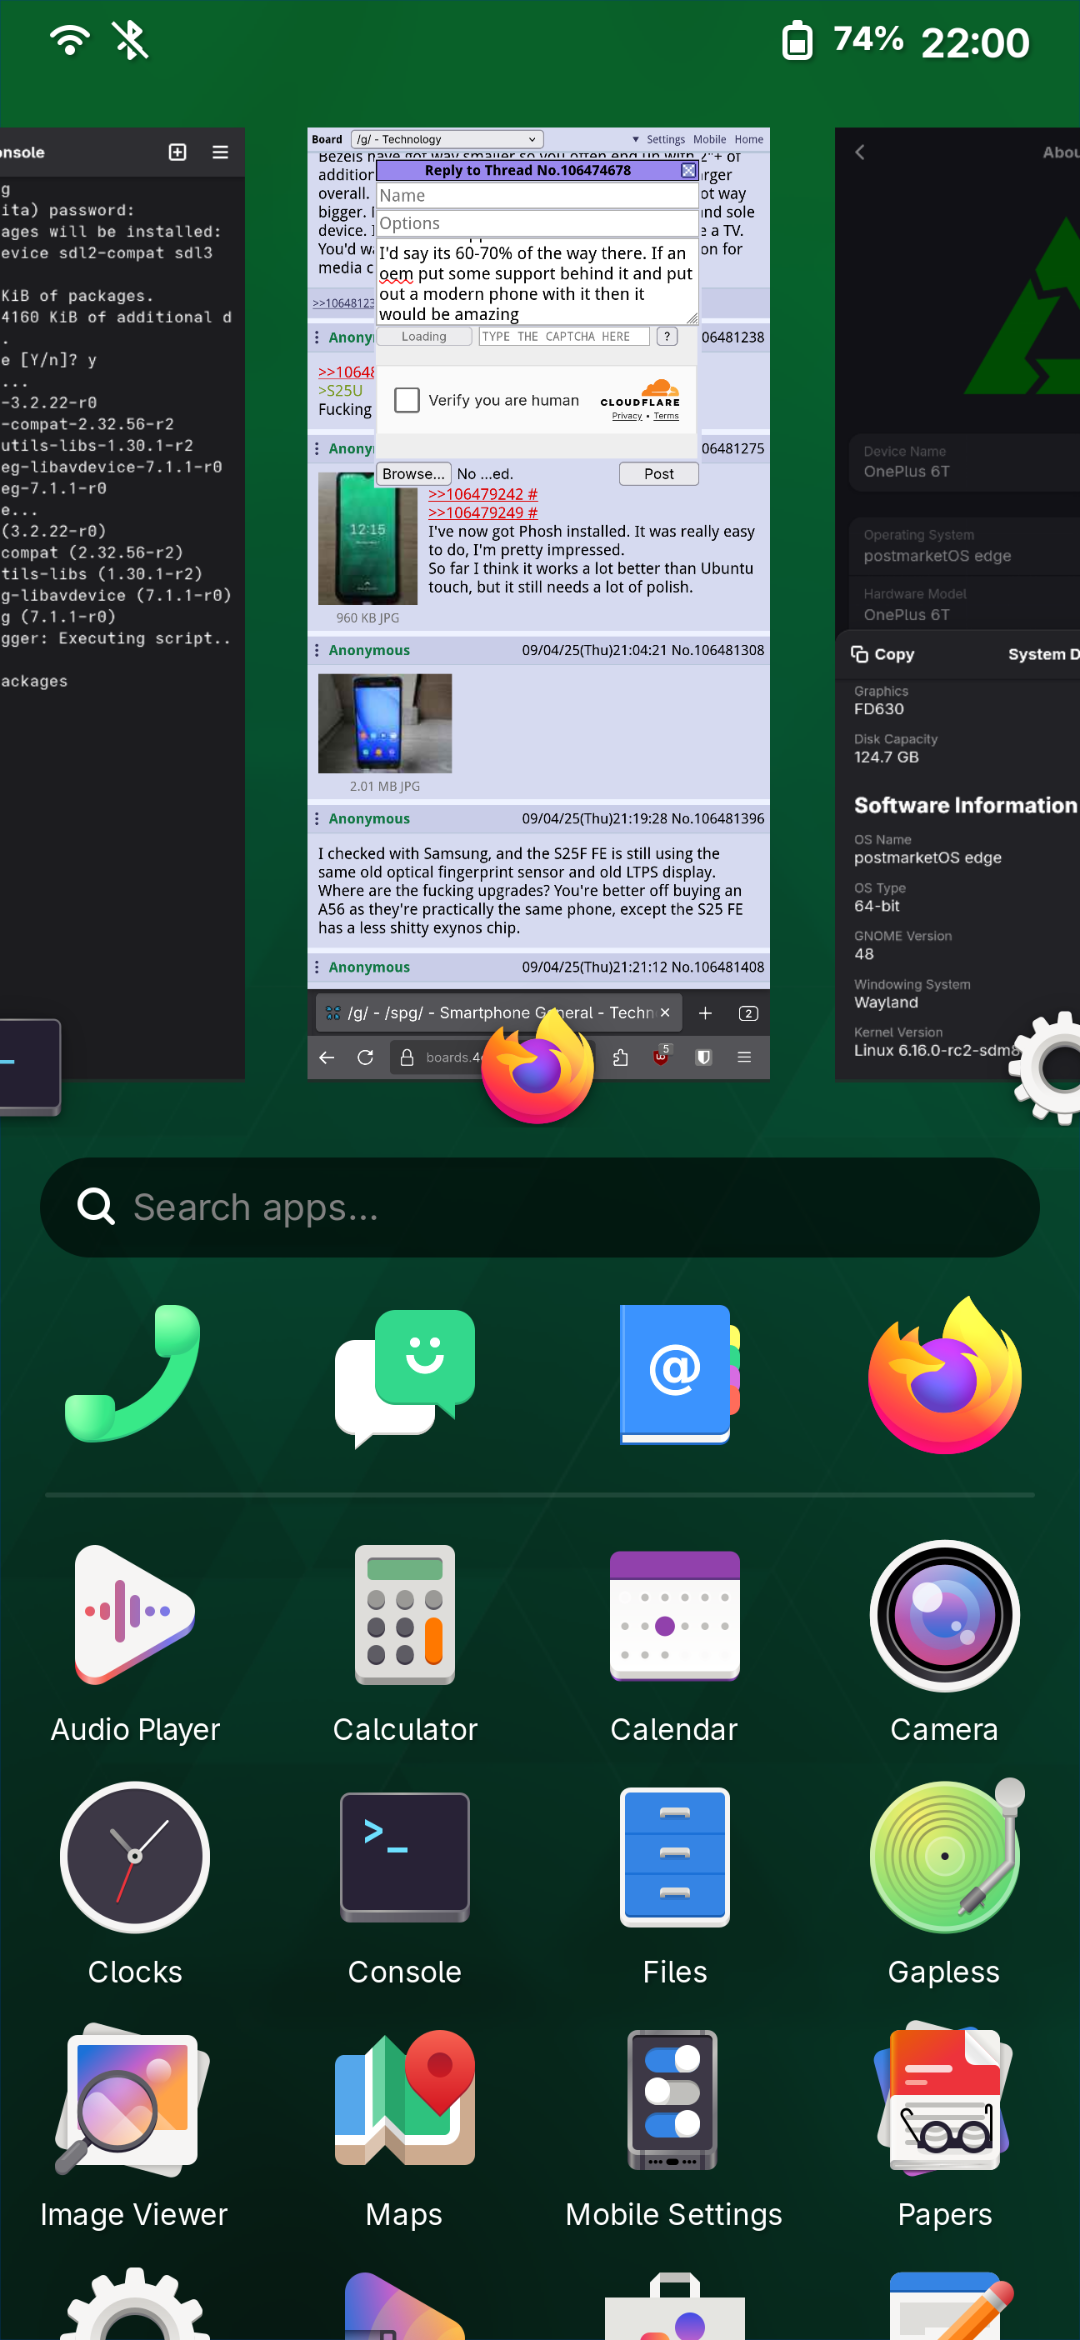Follow the >>106479242 # quote link
The image size is (1080, 2340).
click(483, 494)
